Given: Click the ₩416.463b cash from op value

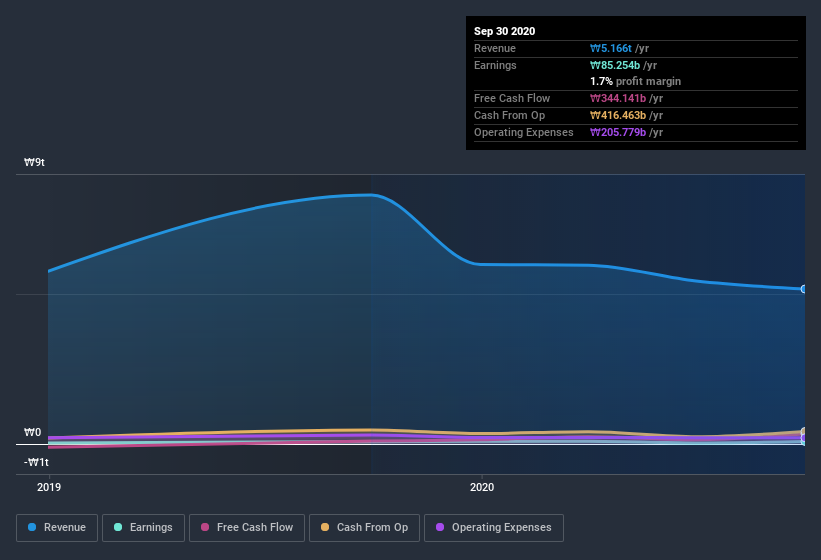Looking at the screenshot, I should point(618,115).
